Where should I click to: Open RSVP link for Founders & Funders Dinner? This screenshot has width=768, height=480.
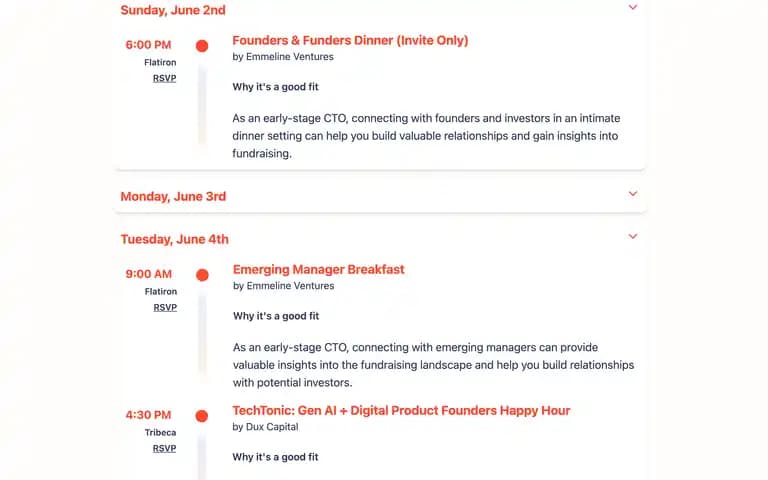165,78
